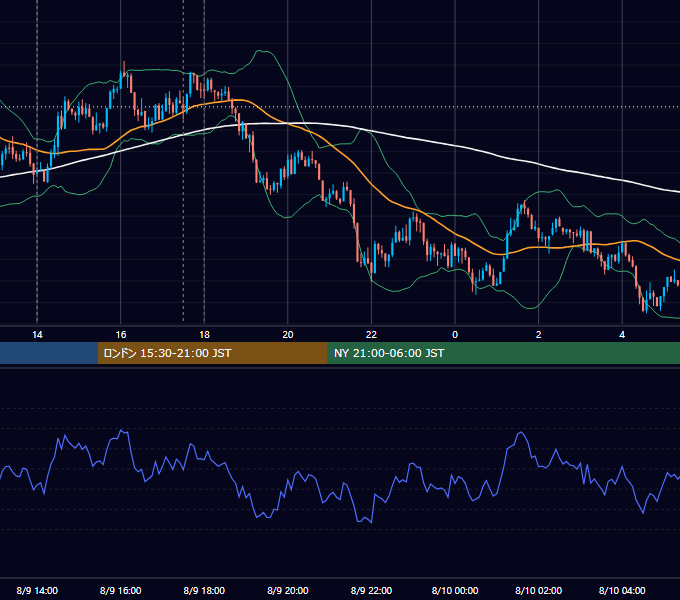The image size is (680, 600).
Task: Click the "2" hour label on price chart axis
Action: coord(539,335)
